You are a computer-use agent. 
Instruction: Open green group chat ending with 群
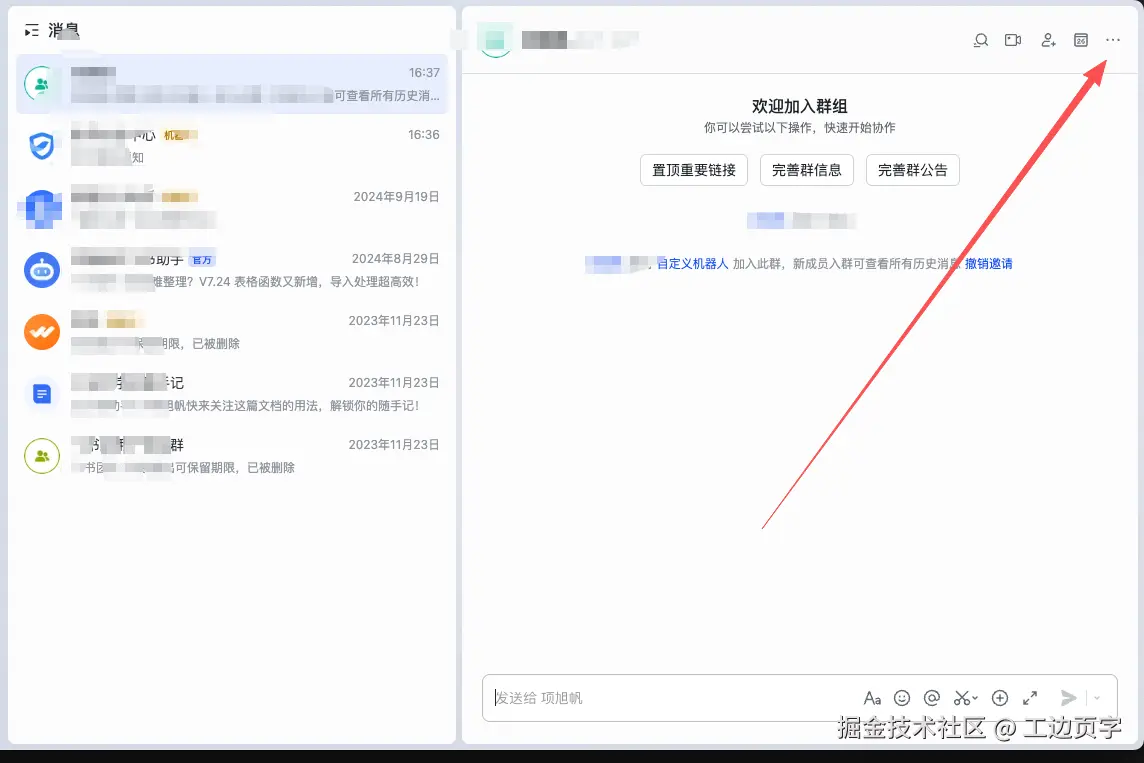pos(232,456)
